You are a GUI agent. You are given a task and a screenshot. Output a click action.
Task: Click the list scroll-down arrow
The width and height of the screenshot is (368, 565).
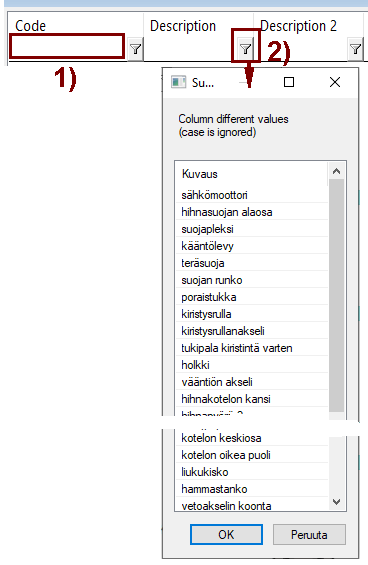tap(337, 502)
